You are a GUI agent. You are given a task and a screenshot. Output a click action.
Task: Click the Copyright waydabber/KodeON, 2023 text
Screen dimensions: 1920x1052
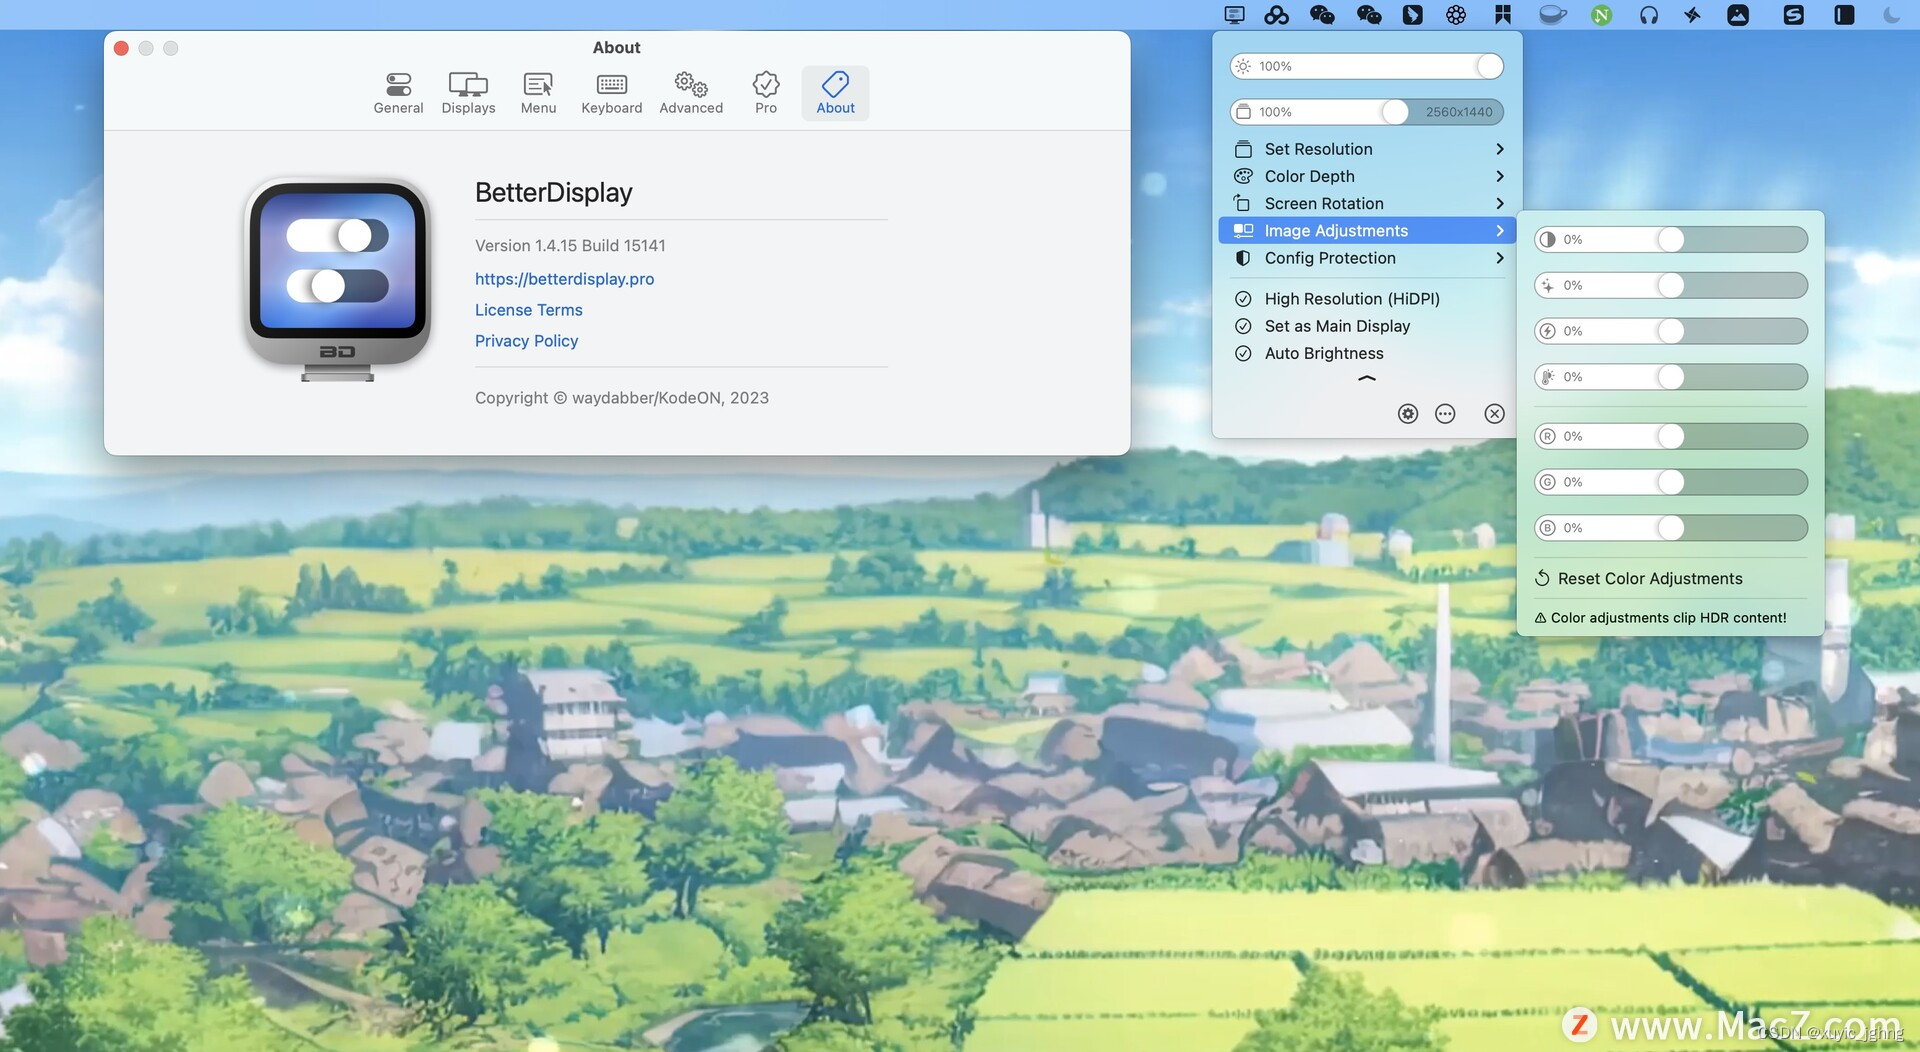click(622, 398)
